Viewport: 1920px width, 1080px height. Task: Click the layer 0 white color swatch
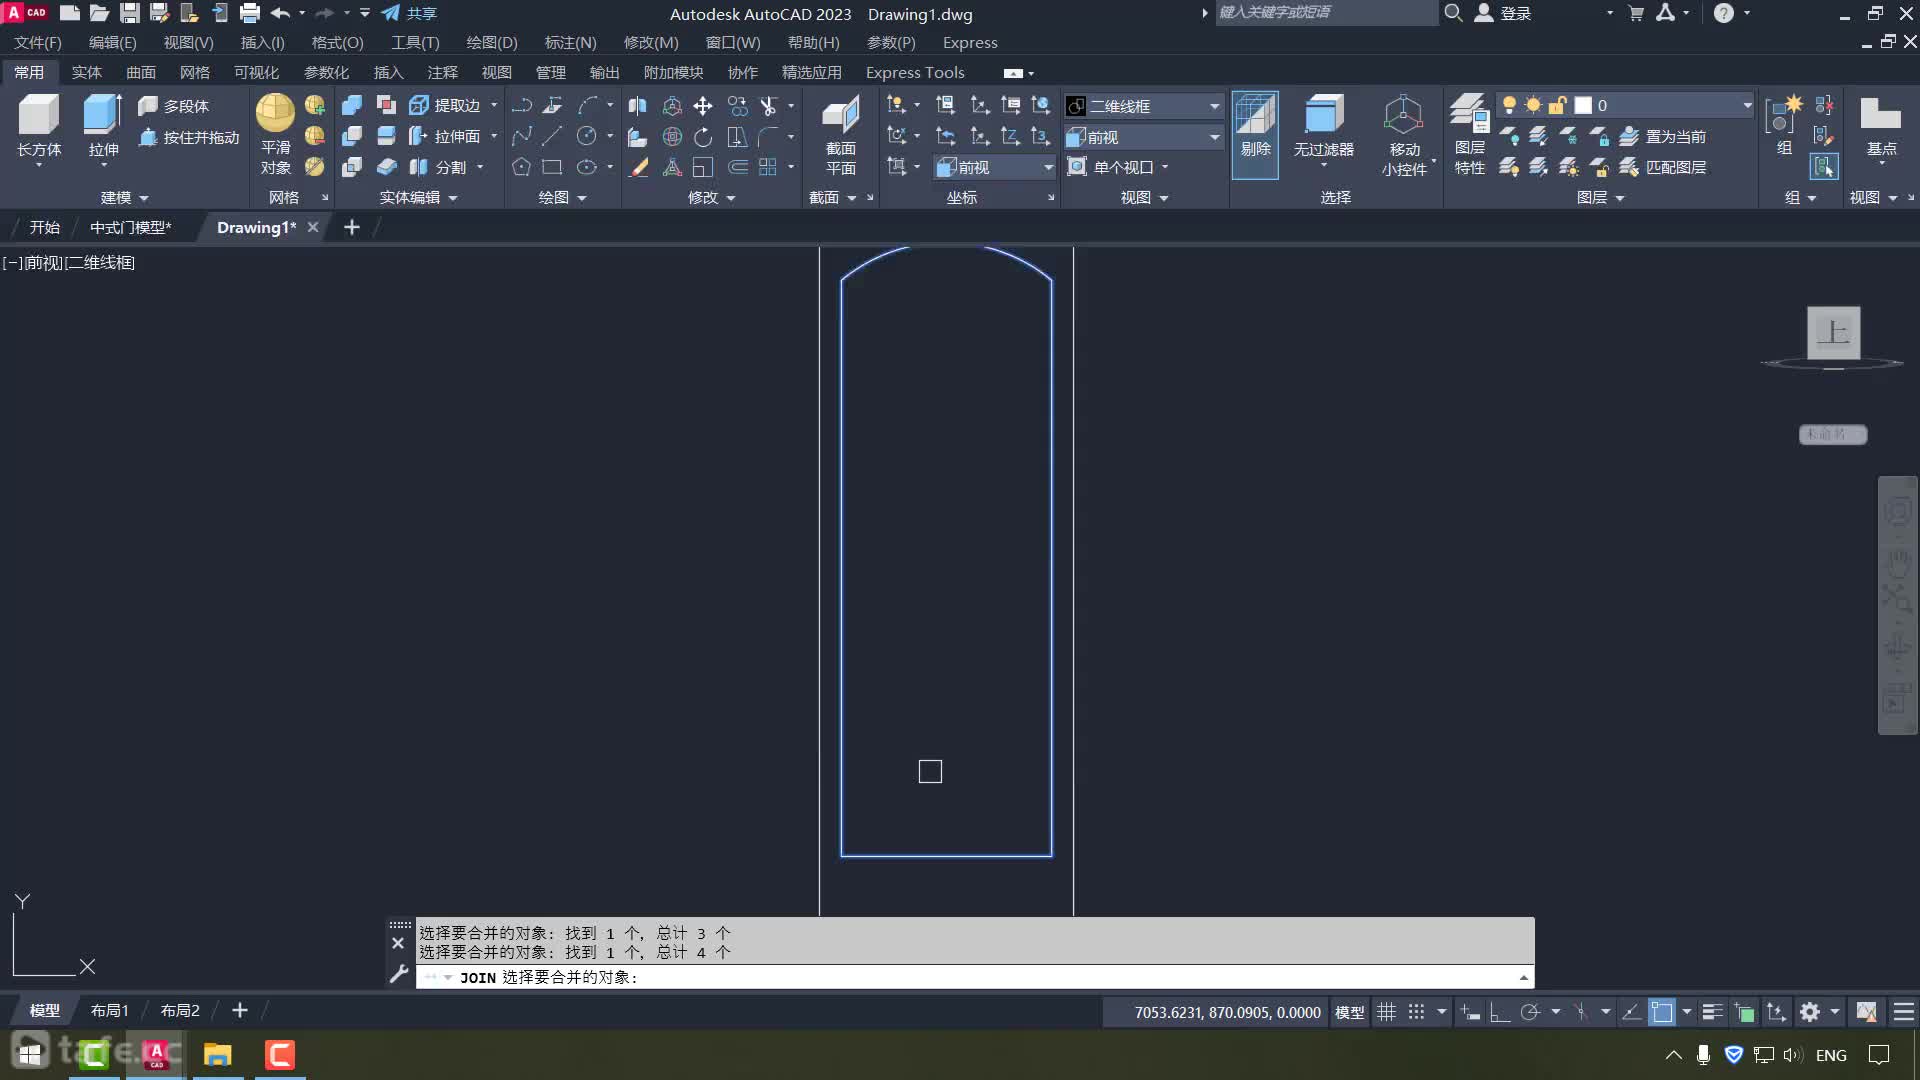[1583, 105]
